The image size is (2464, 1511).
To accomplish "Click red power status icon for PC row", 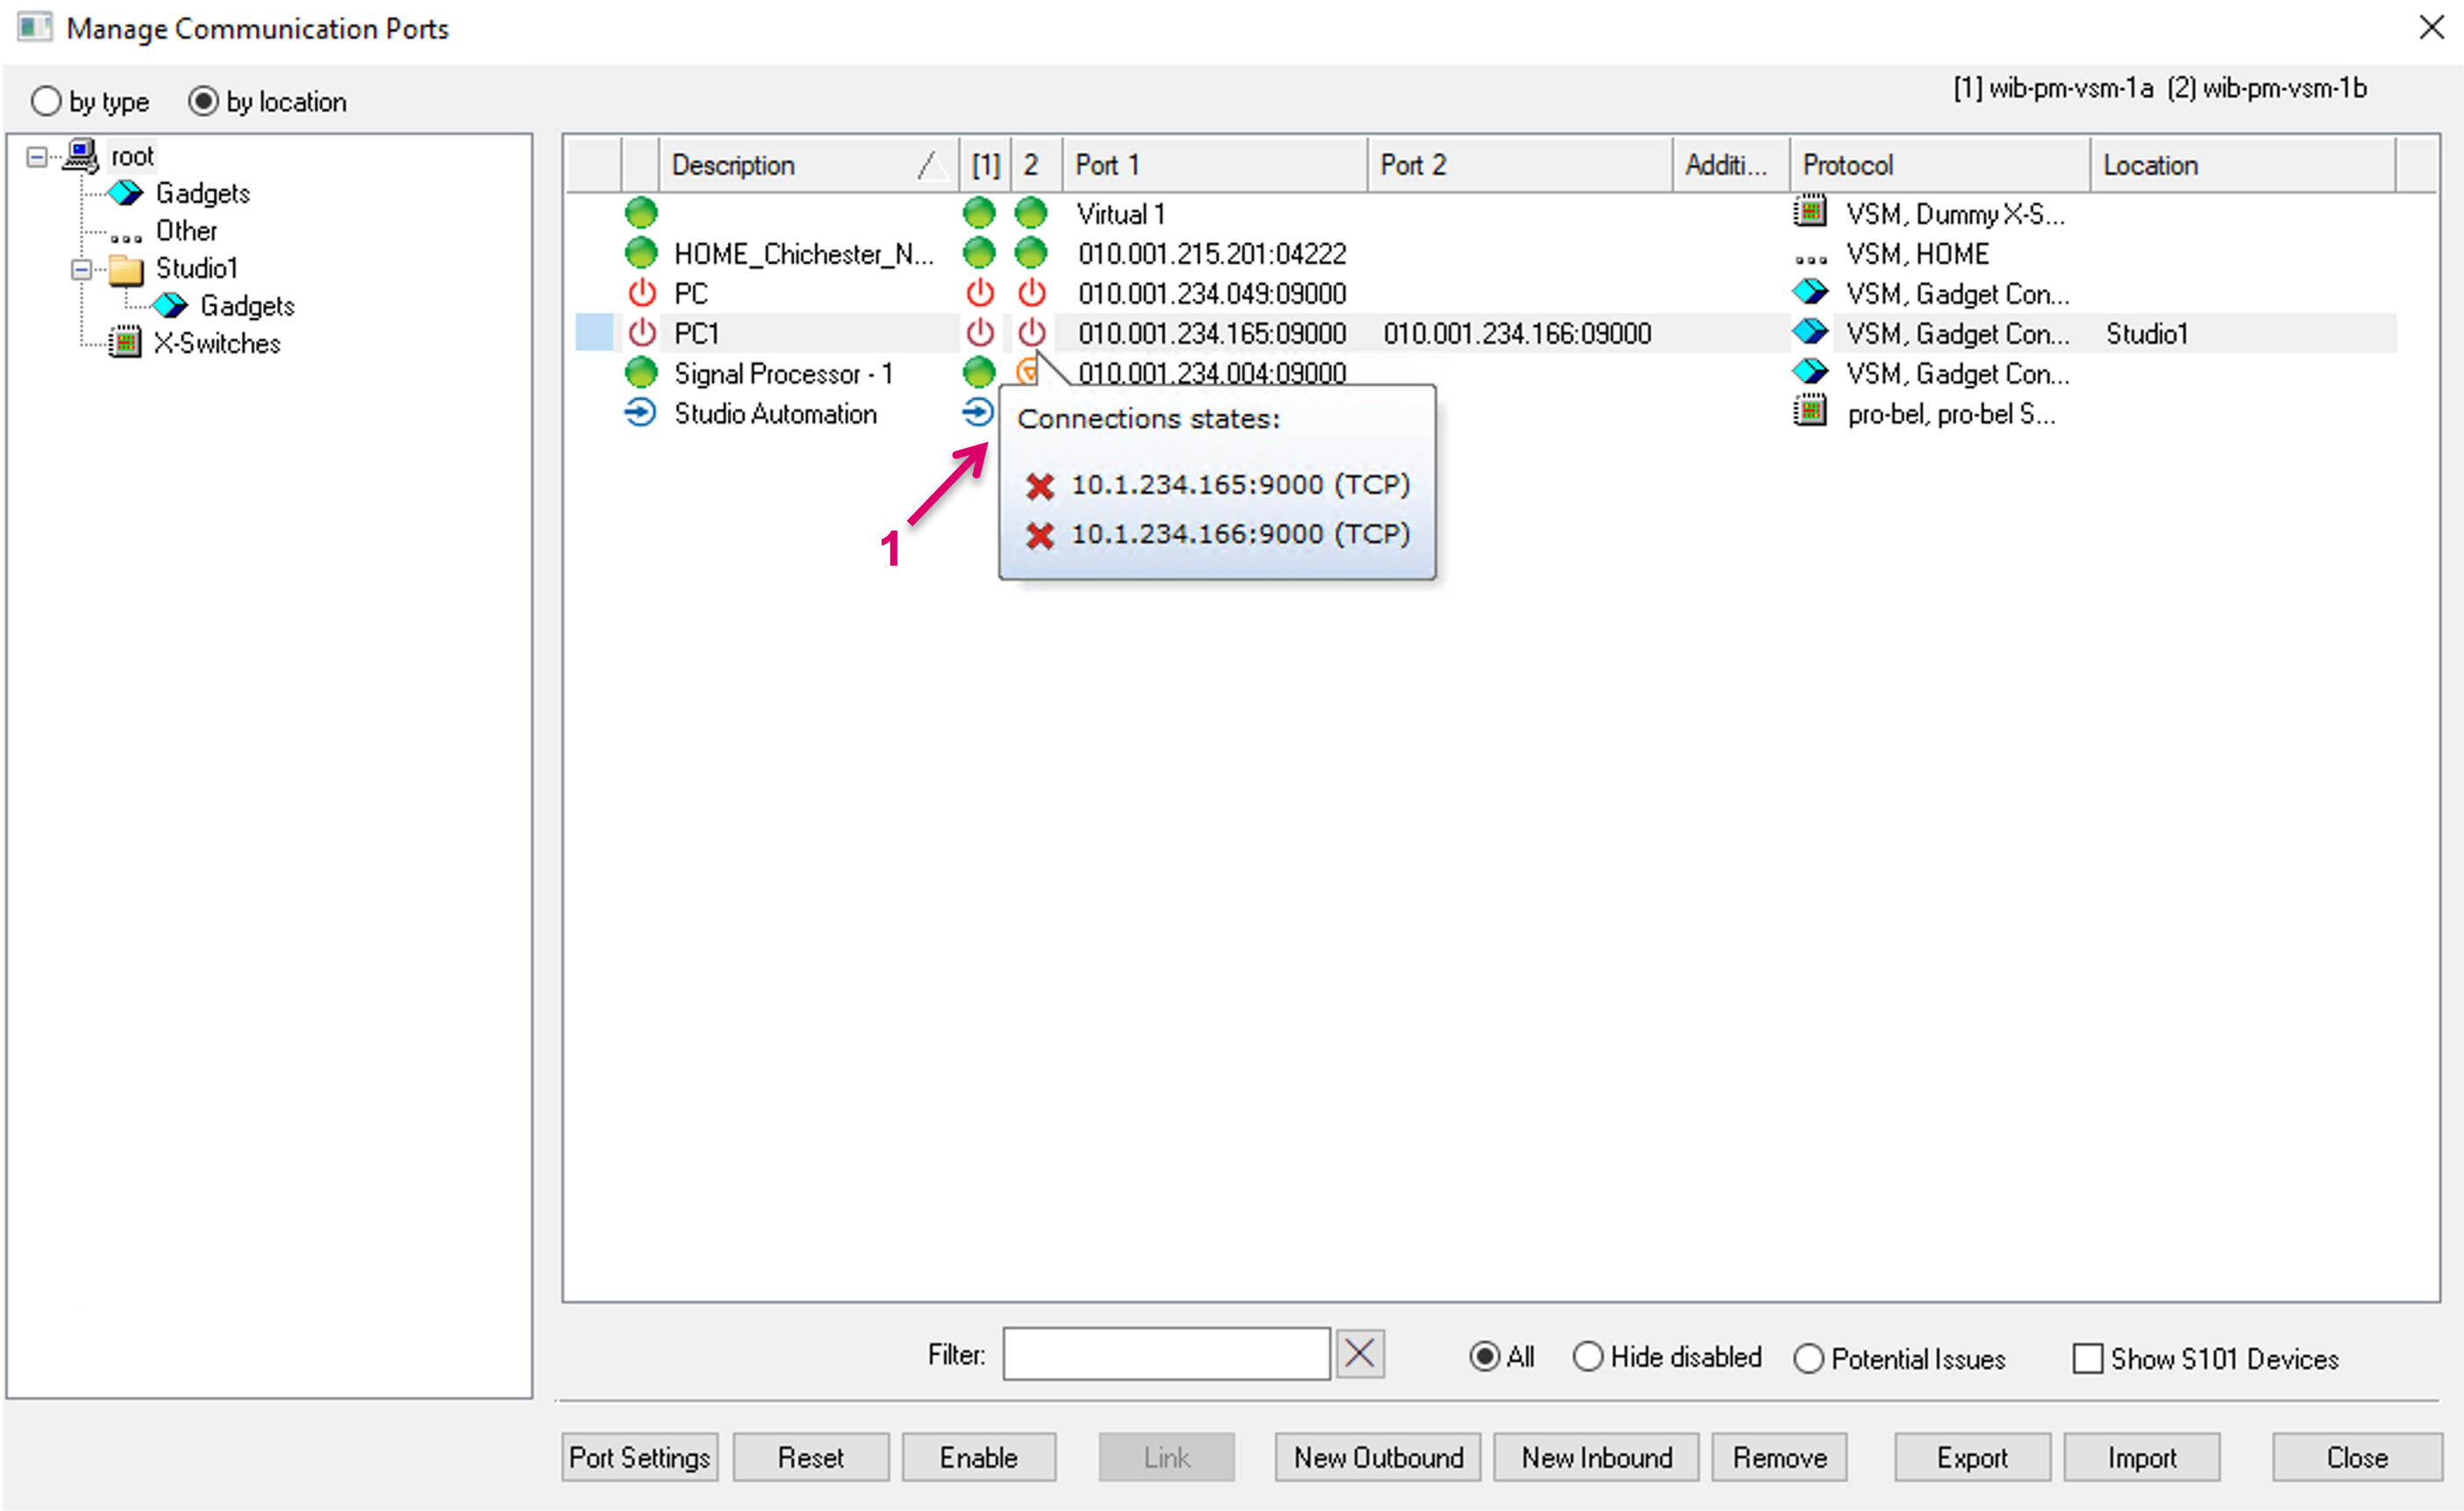I will tap(641, 293).
